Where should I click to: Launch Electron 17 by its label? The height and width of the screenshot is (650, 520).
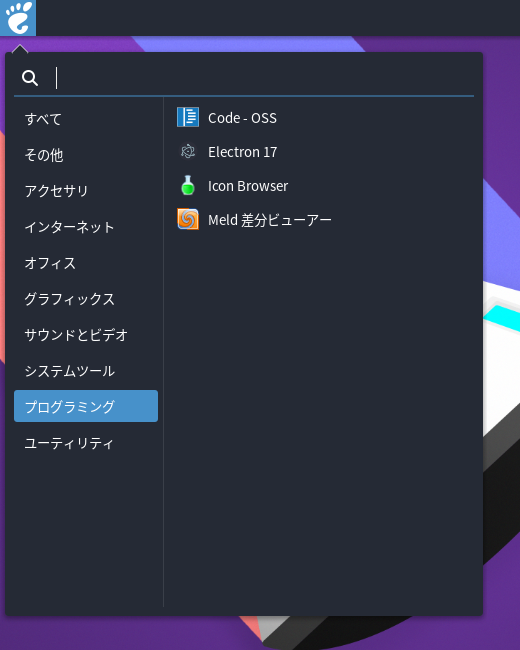pyautogui.click(x=242, y=152)
